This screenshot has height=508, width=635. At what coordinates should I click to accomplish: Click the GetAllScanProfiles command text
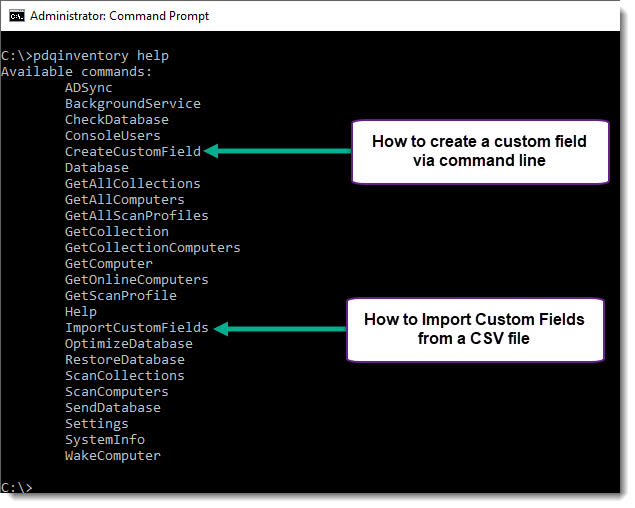tap(137, 216)
